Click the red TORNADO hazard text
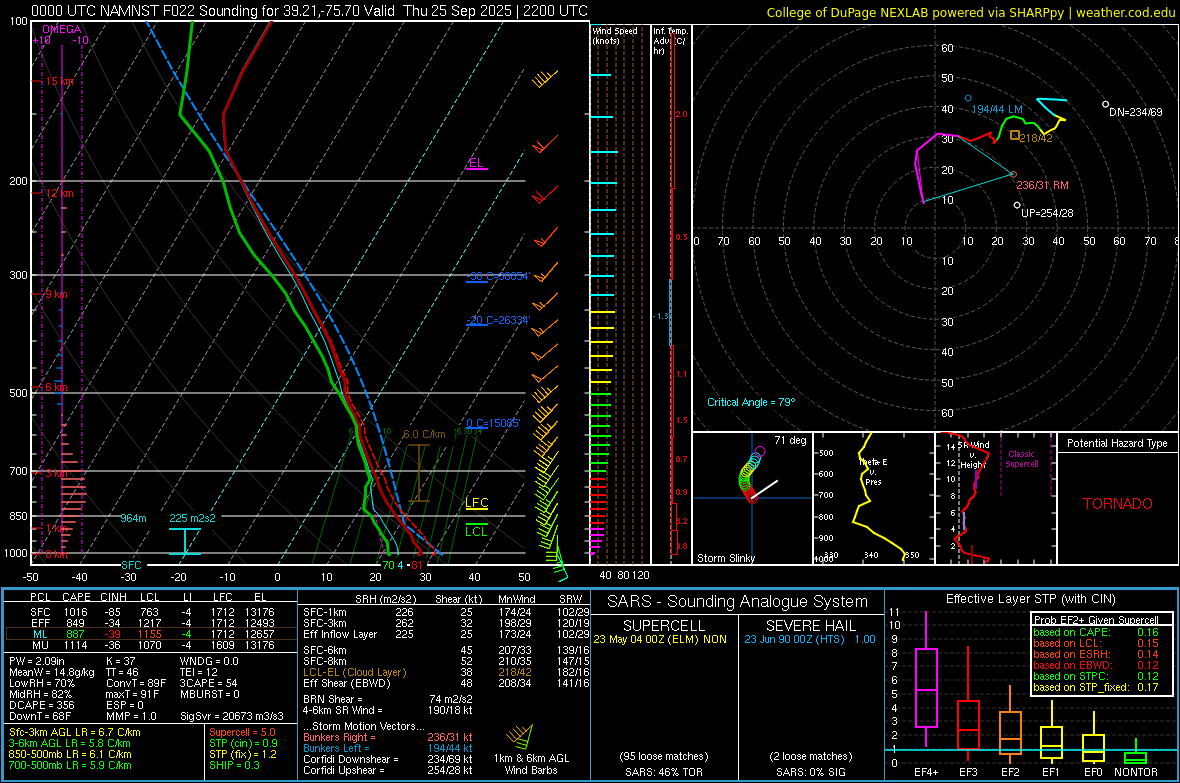Screen dimensions: 1180x783 [1118, 504]
